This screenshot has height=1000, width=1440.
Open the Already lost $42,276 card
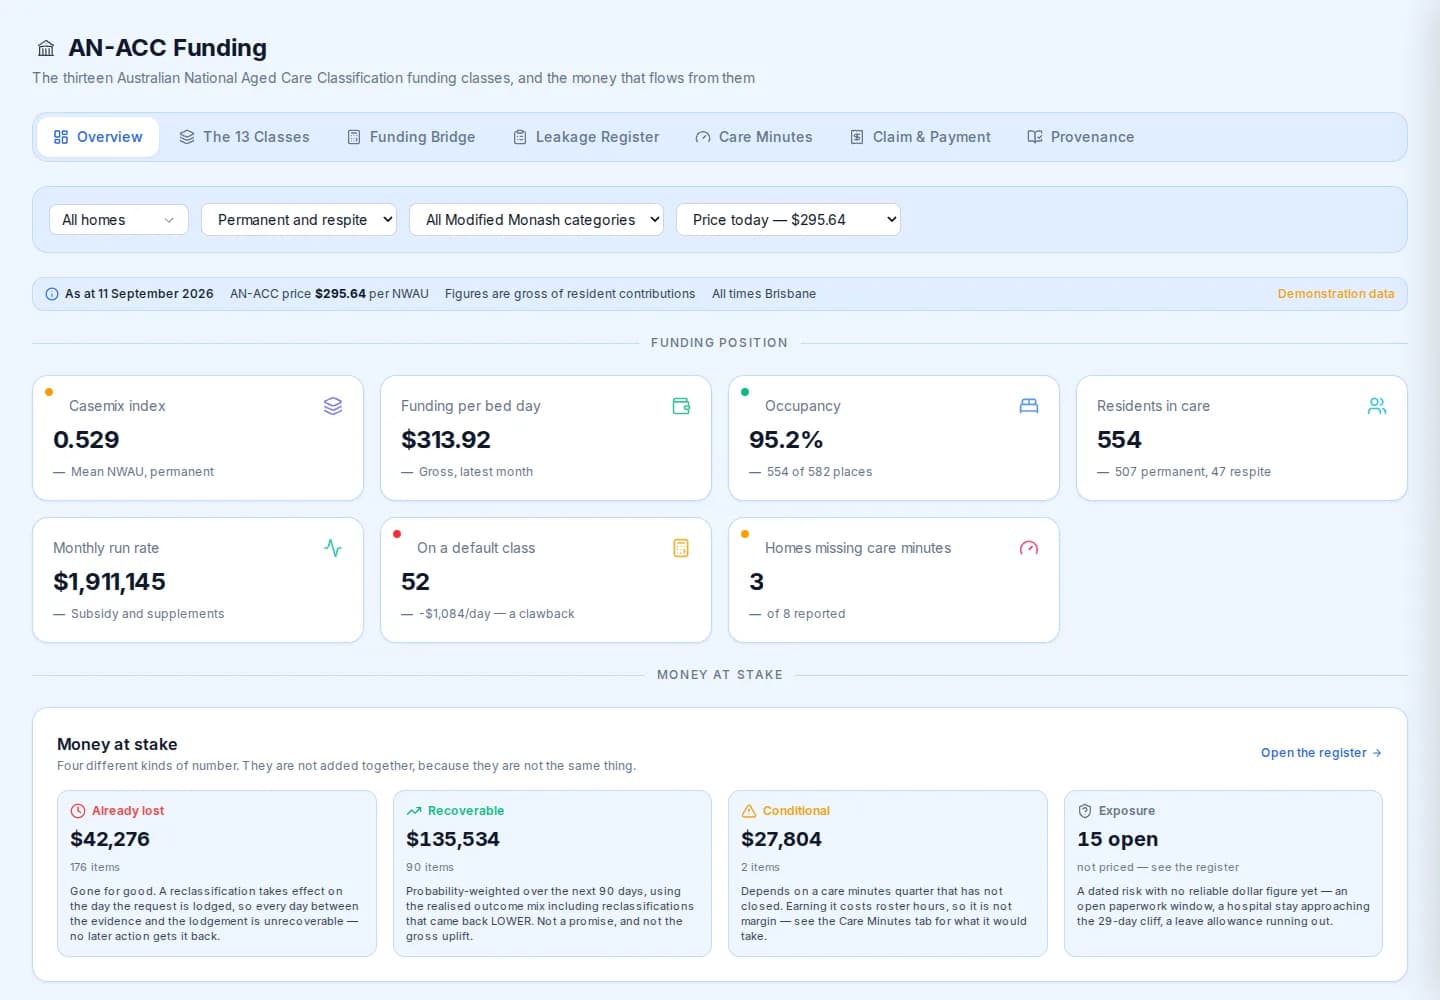(217, 874)
